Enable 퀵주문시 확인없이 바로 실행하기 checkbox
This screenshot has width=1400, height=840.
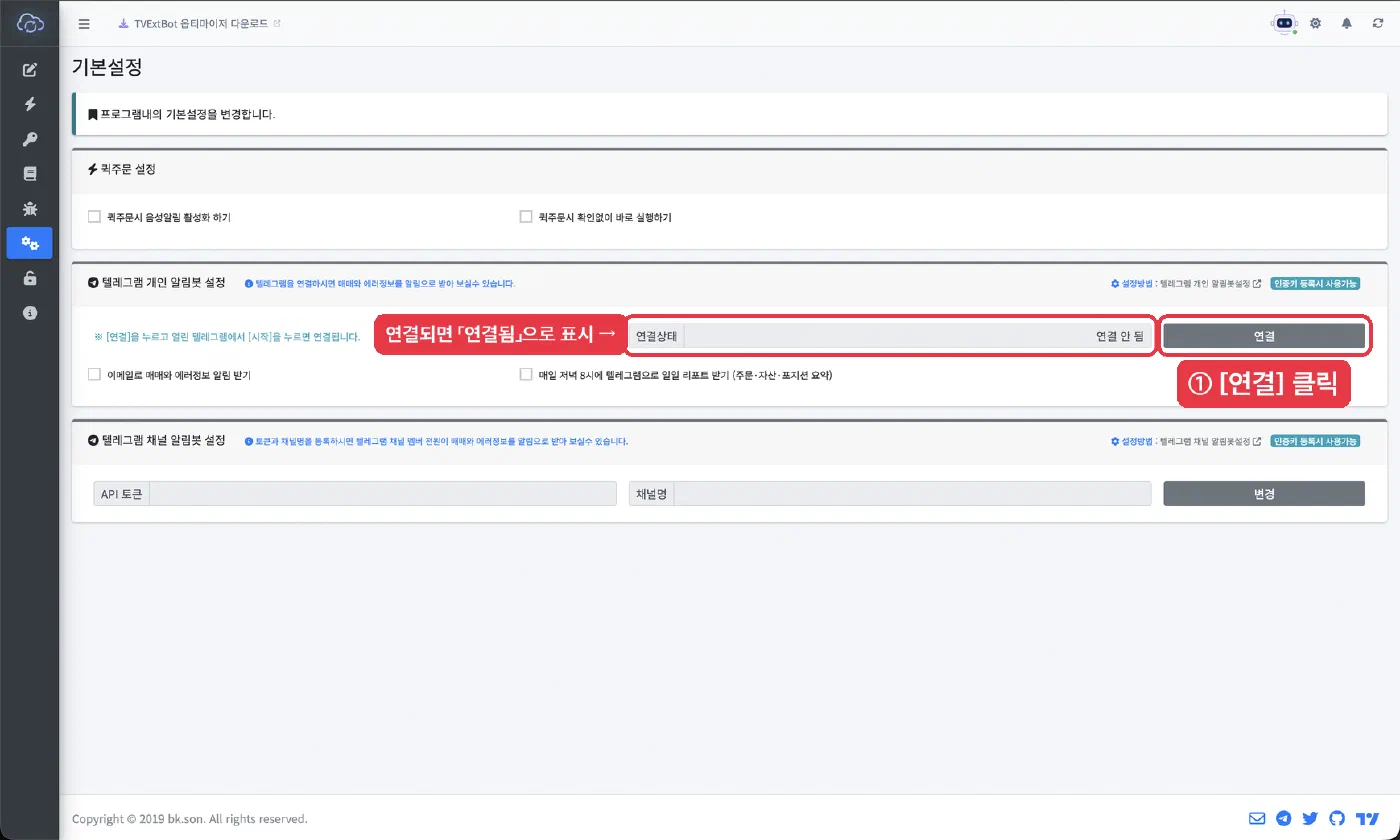tap(526, 216)
